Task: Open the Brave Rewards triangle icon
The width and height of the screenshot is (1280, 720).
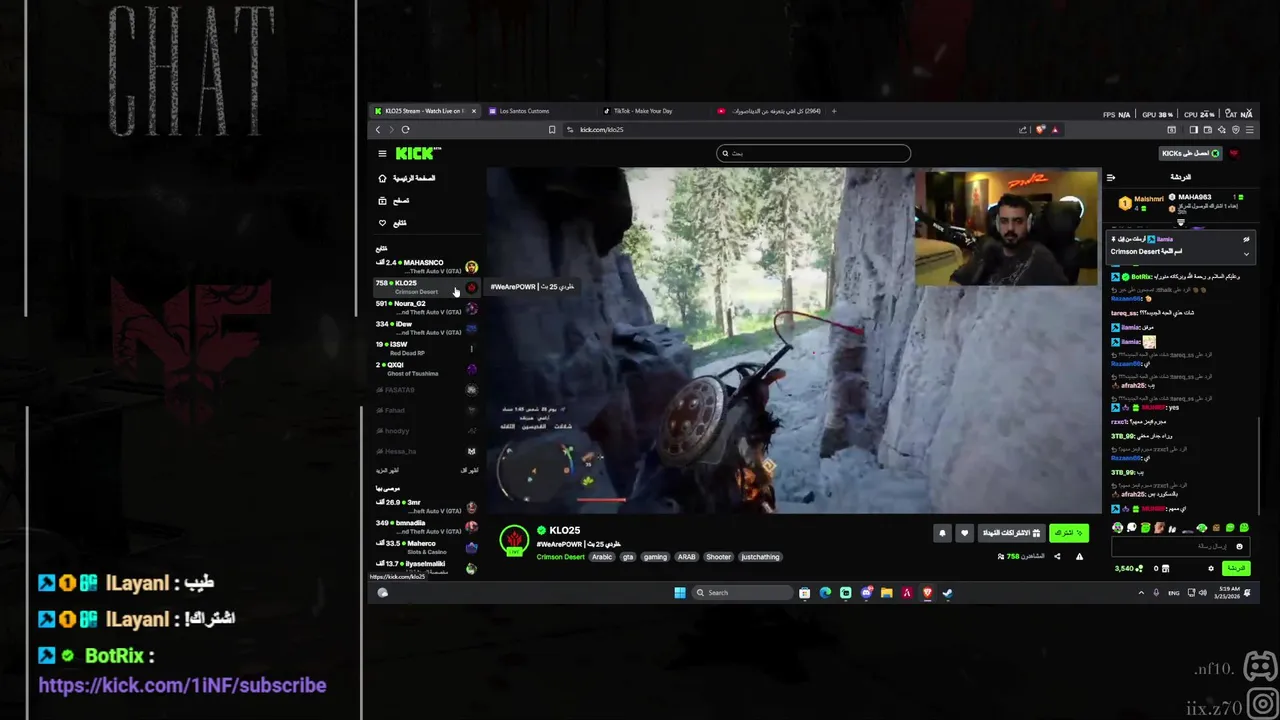Action: coord(1054,129)
